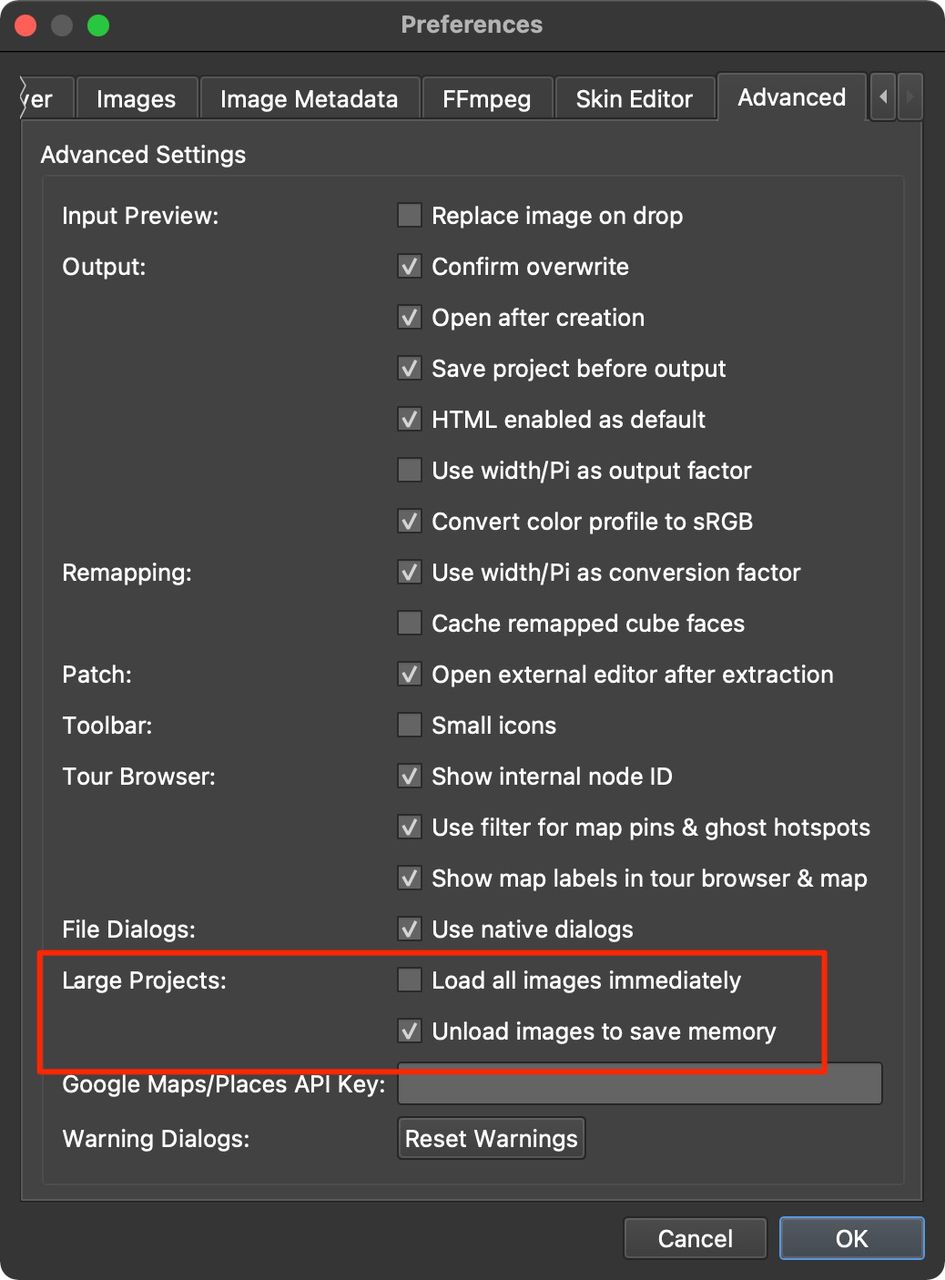
Task: Select the FFmpeg tab
Action: (x=487, y=98)
